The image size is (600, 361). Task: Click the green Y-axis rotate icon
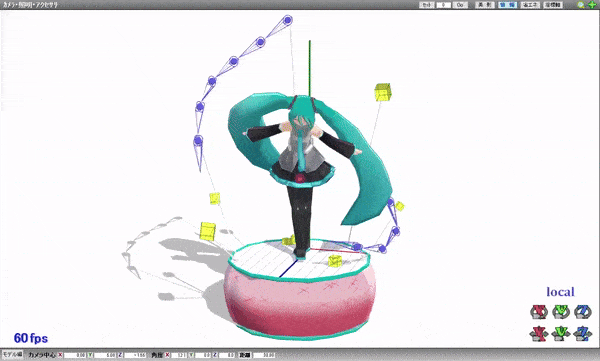coord(561,312)
